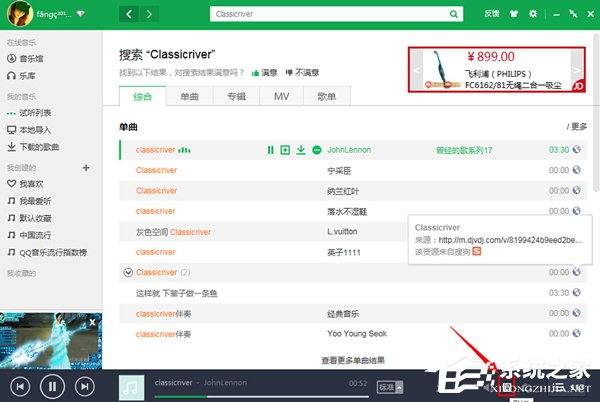600x402 pixels.
Task: Pause the playing classicriver song in list
Action: (270, 150)
